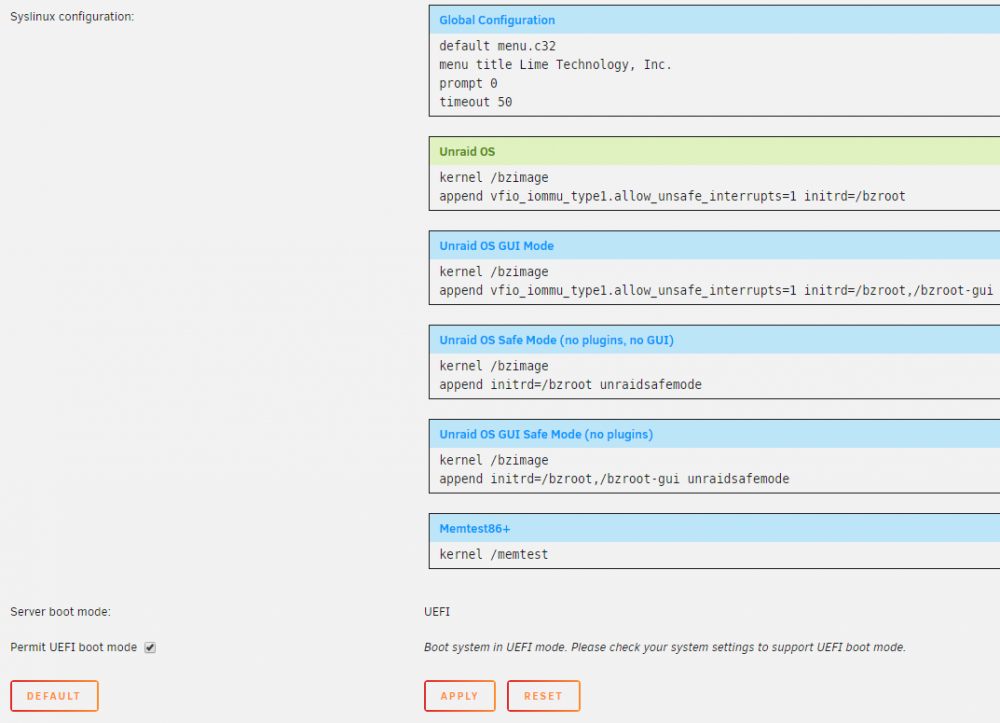Click the 'kernel /memtest' line
Image resolution: width=1000 pixels, height=723 pixels.
(x=494, y=555)
